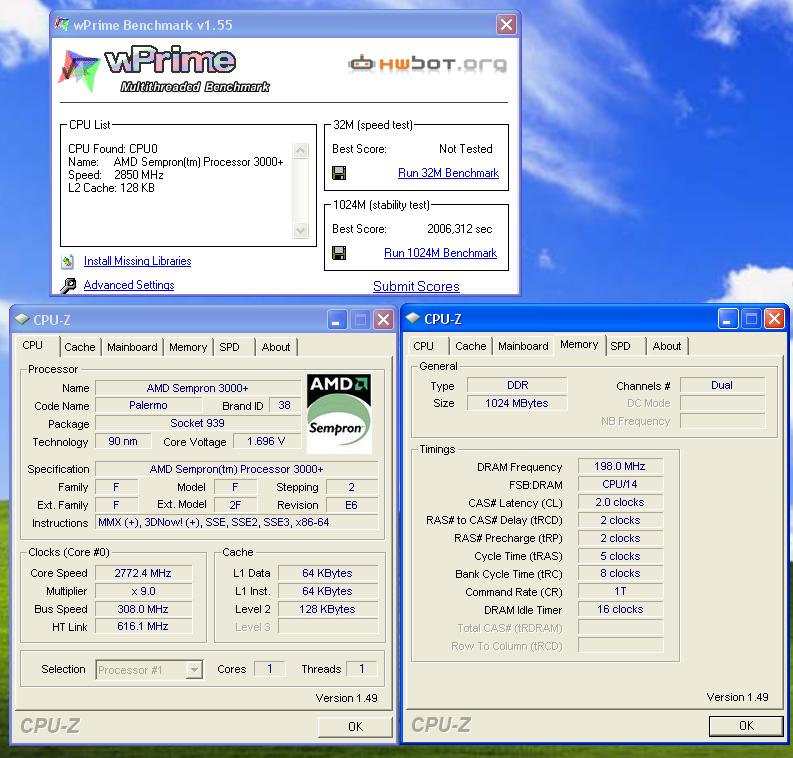Switch to Memory tab in left CPU-Z

188,347
